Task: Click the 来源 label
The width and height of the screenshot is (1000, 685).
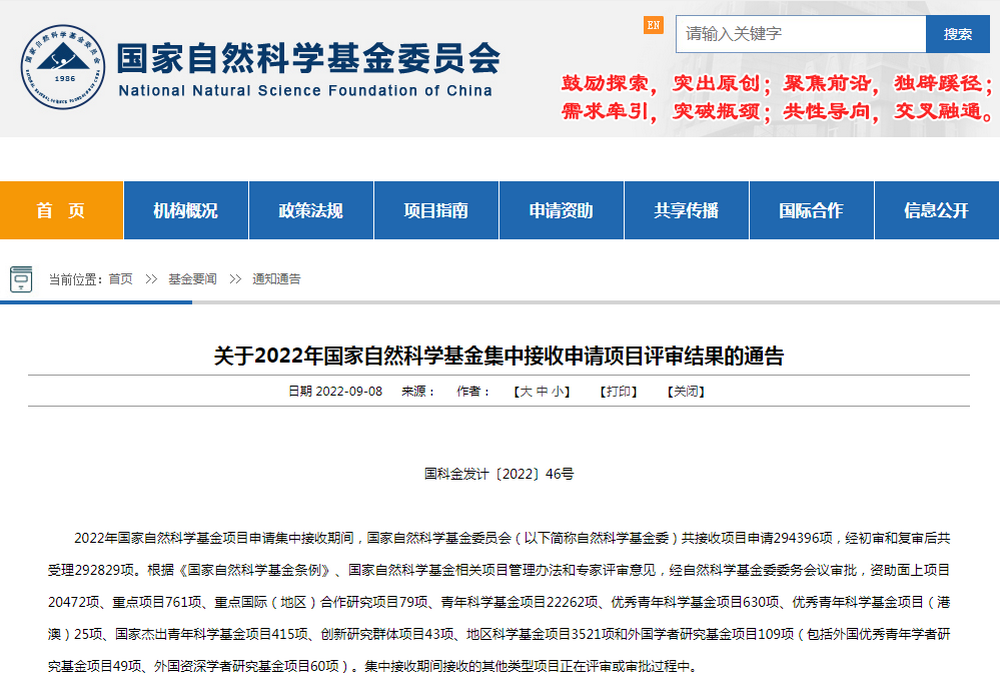Action: (x=418, y=391)
